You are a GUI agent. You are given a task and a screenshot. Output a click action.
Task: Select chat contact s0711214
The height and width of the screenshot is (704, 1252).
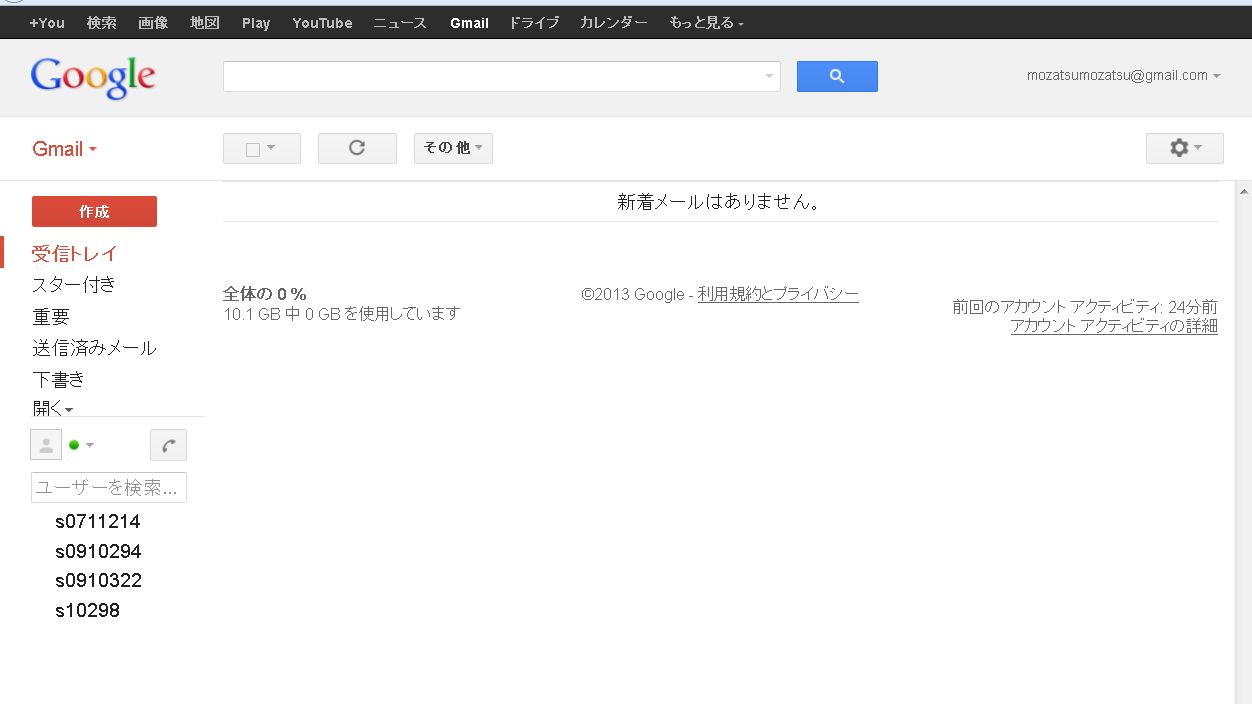[x=98, y=521]
